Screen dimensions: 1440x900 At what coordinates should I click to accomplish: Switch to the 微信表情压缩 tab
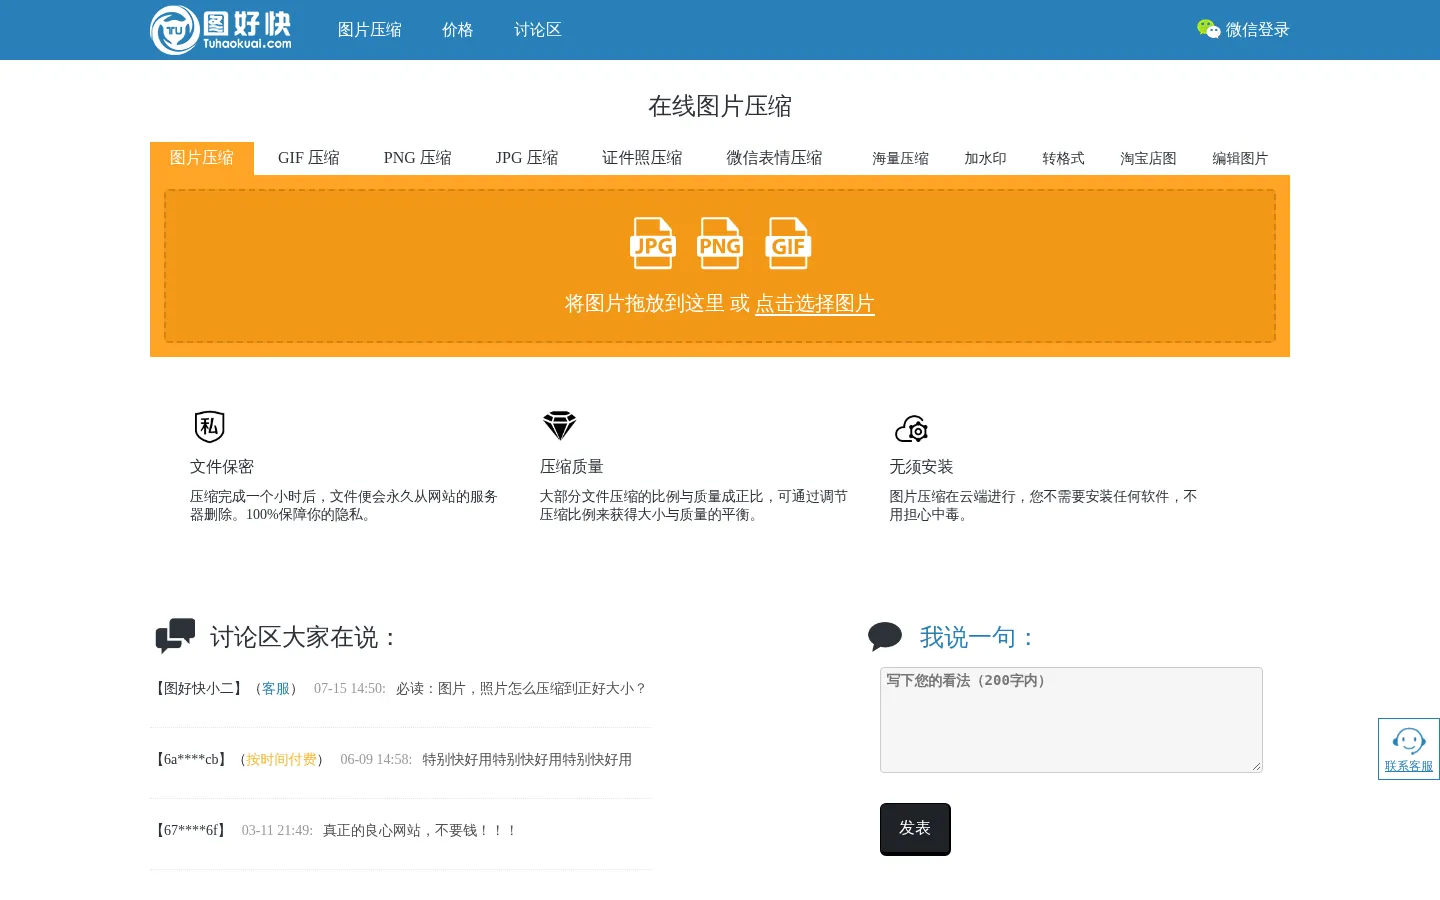click(x=774, y=158)
